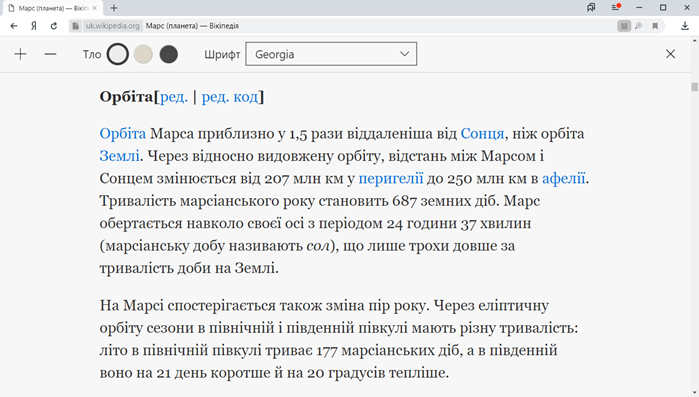The image size is (699, 397).
Task: Open the Georgia font dropdown
Action: pyautogui.click(x=331, y=54)
